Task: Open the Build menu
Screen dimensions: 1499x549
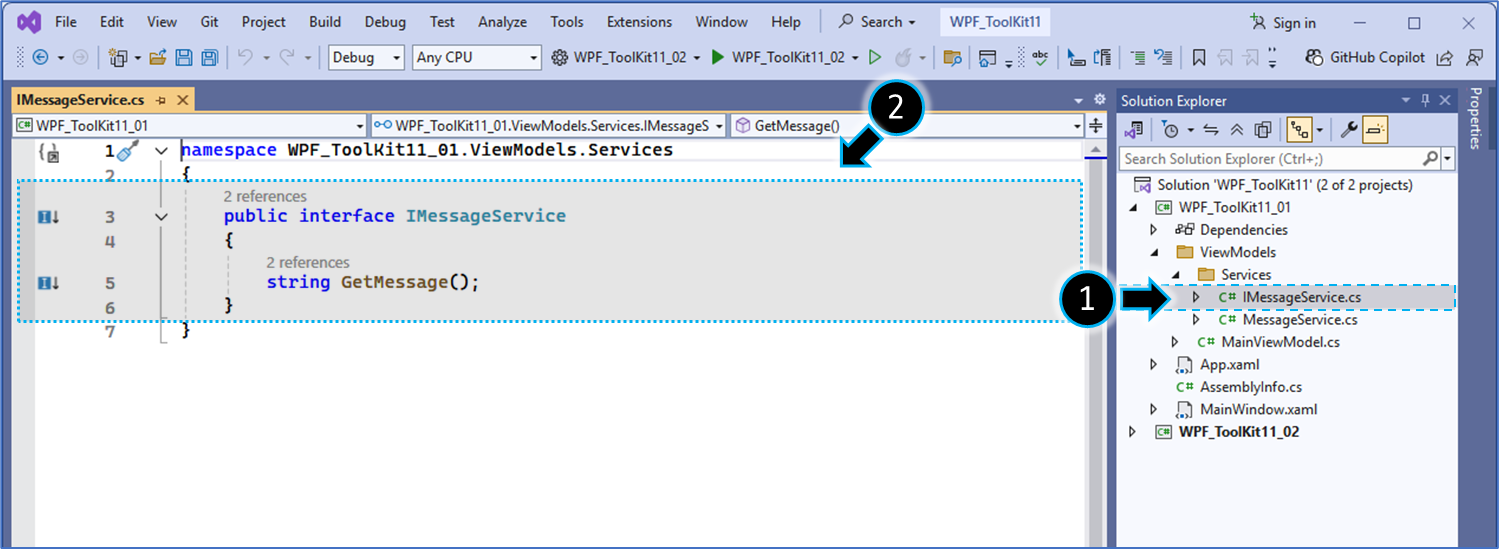Action: (324, 22)
